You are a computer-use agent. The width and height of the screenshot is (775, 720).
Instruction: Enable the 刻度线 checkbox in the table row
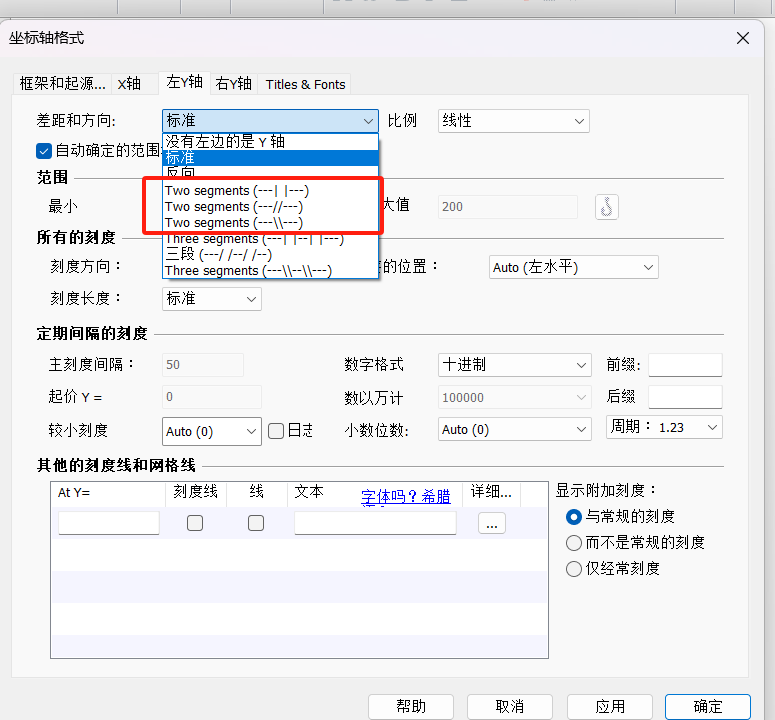click(x=195, y=523)
